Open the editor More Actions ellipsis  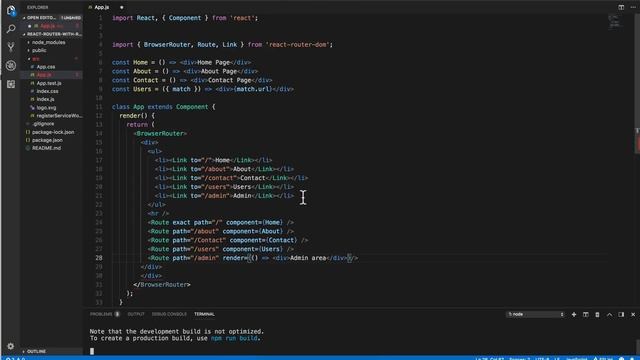point(633,7)
